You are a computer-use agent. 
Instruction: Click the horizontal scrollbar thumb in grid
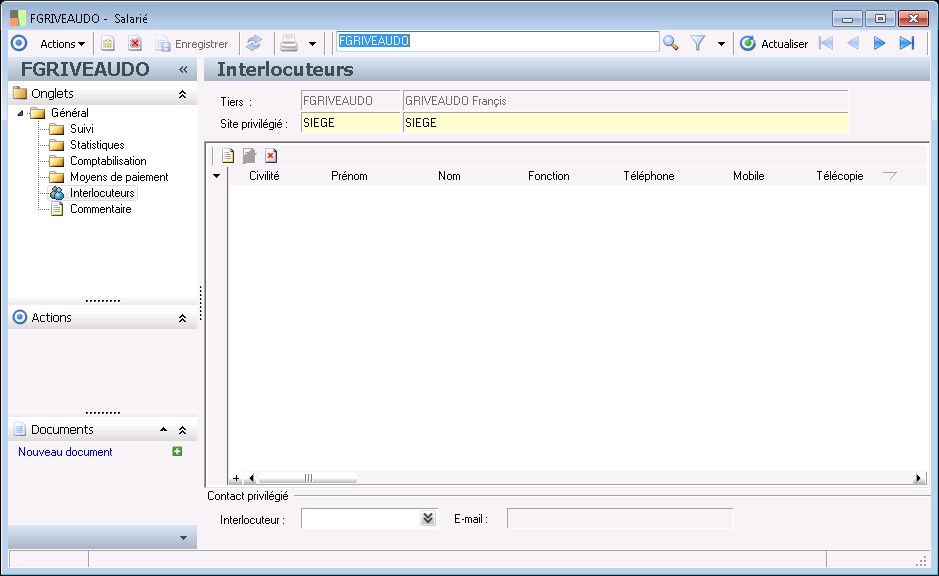(308, 478)
